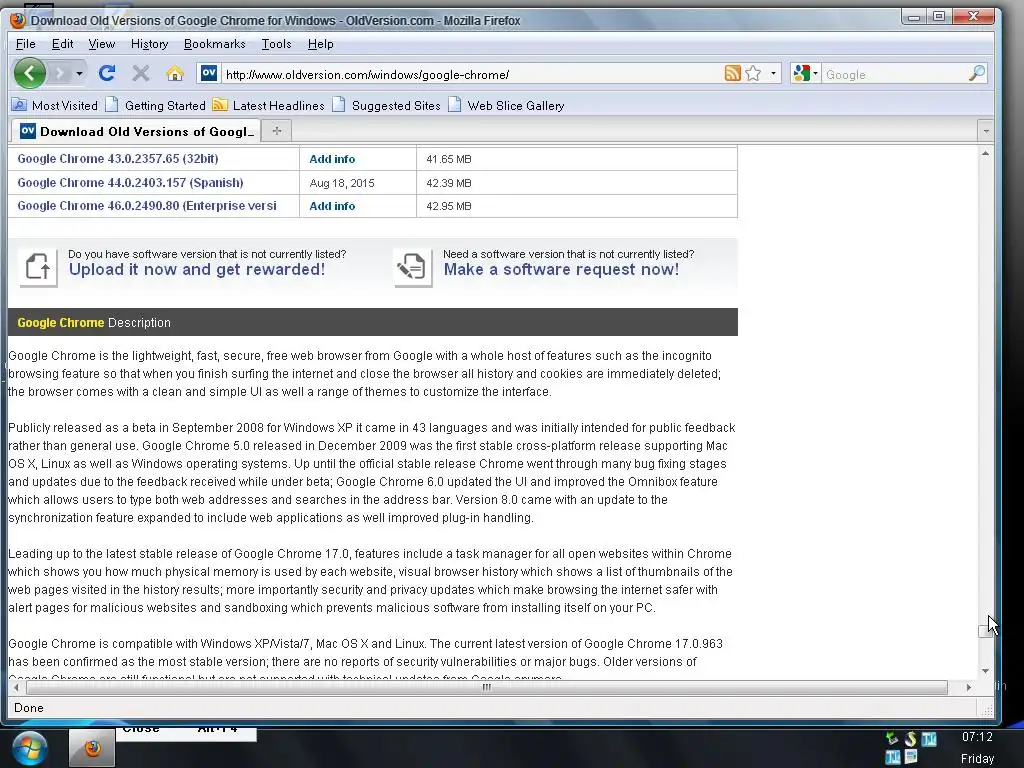
Task: Click the vertical scrollbar thumb
Action: [x=985, y=631]
